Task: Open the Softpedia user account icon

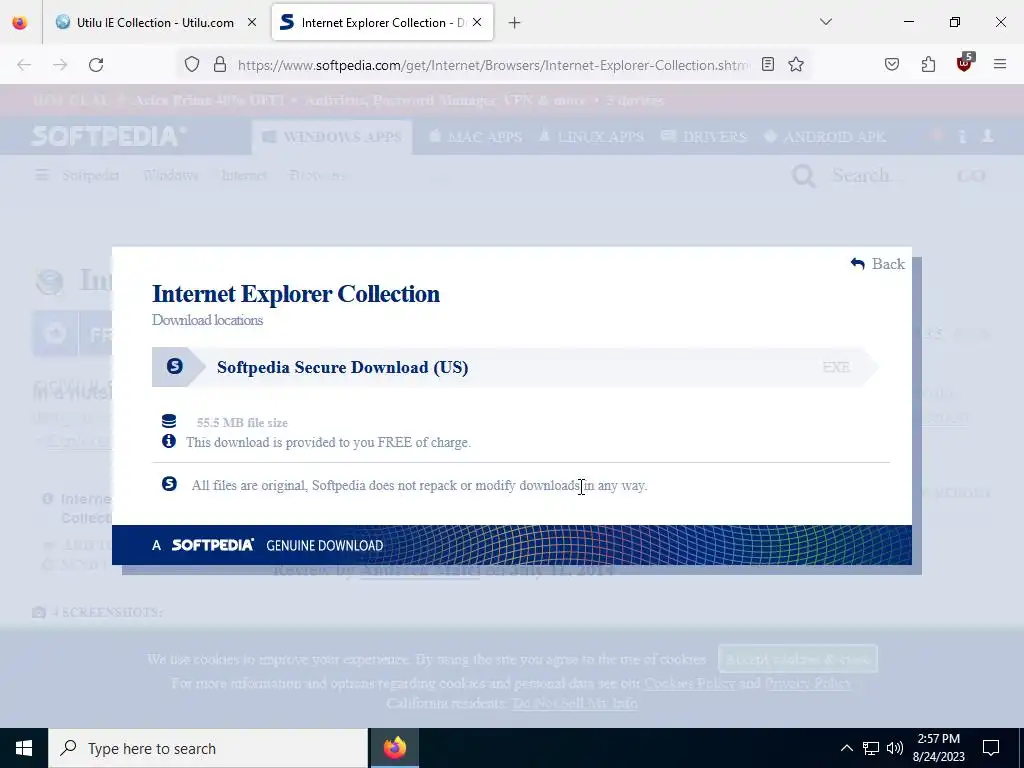Action: 988,136
